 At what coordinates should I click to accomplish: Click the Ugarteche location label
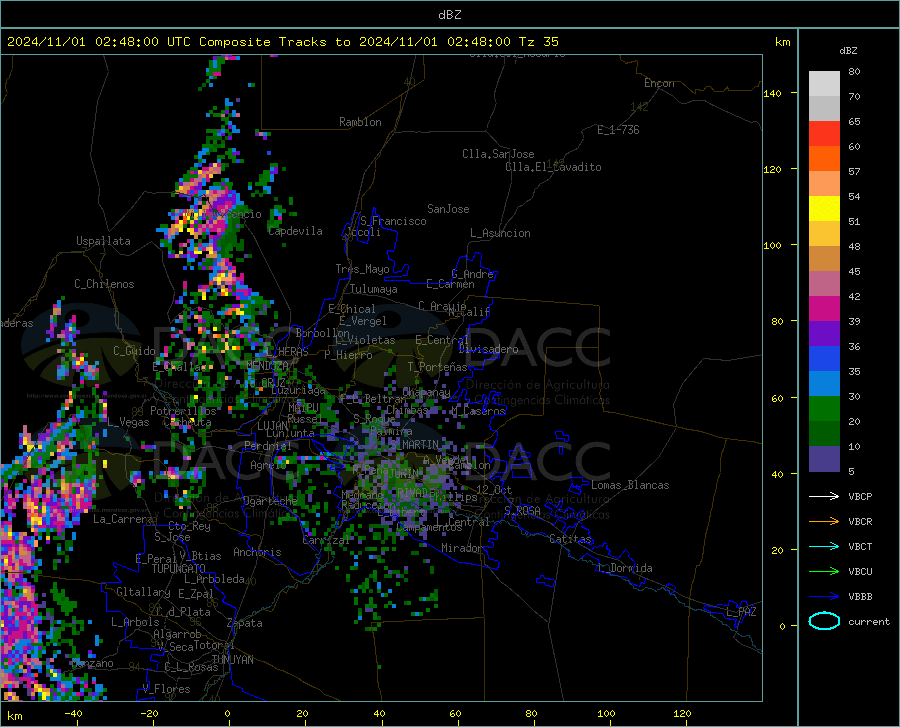tap(270, 501)
